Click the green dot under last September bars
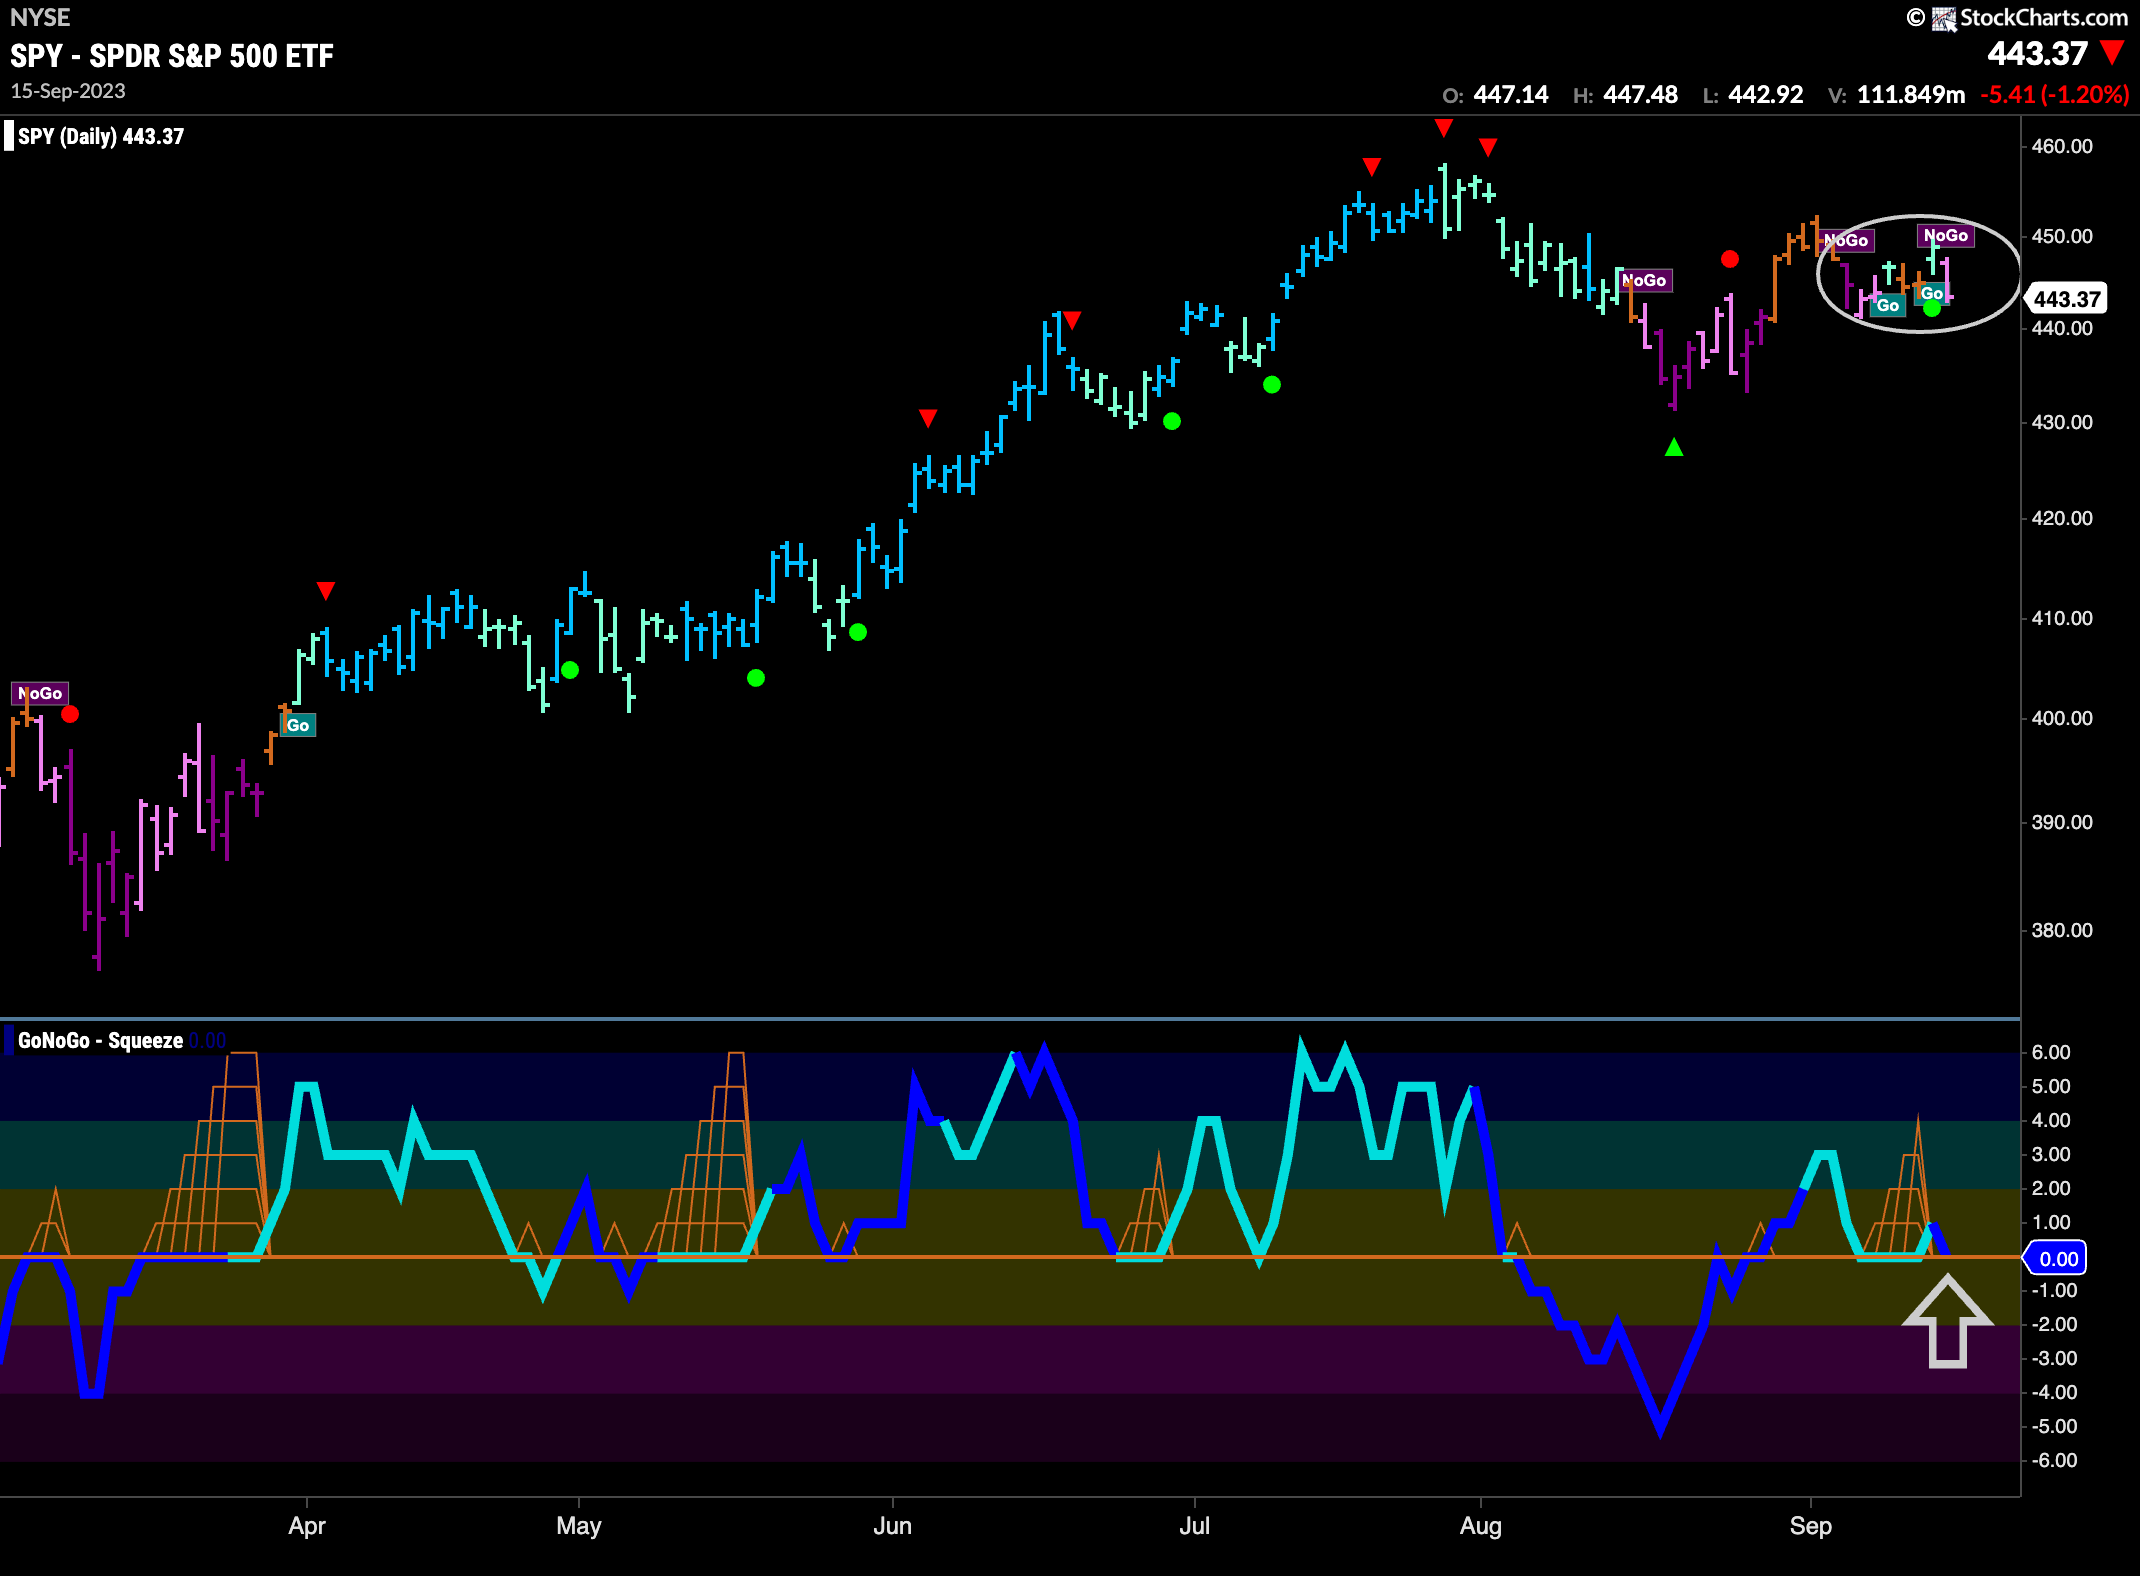 [x=1932, y=309]
